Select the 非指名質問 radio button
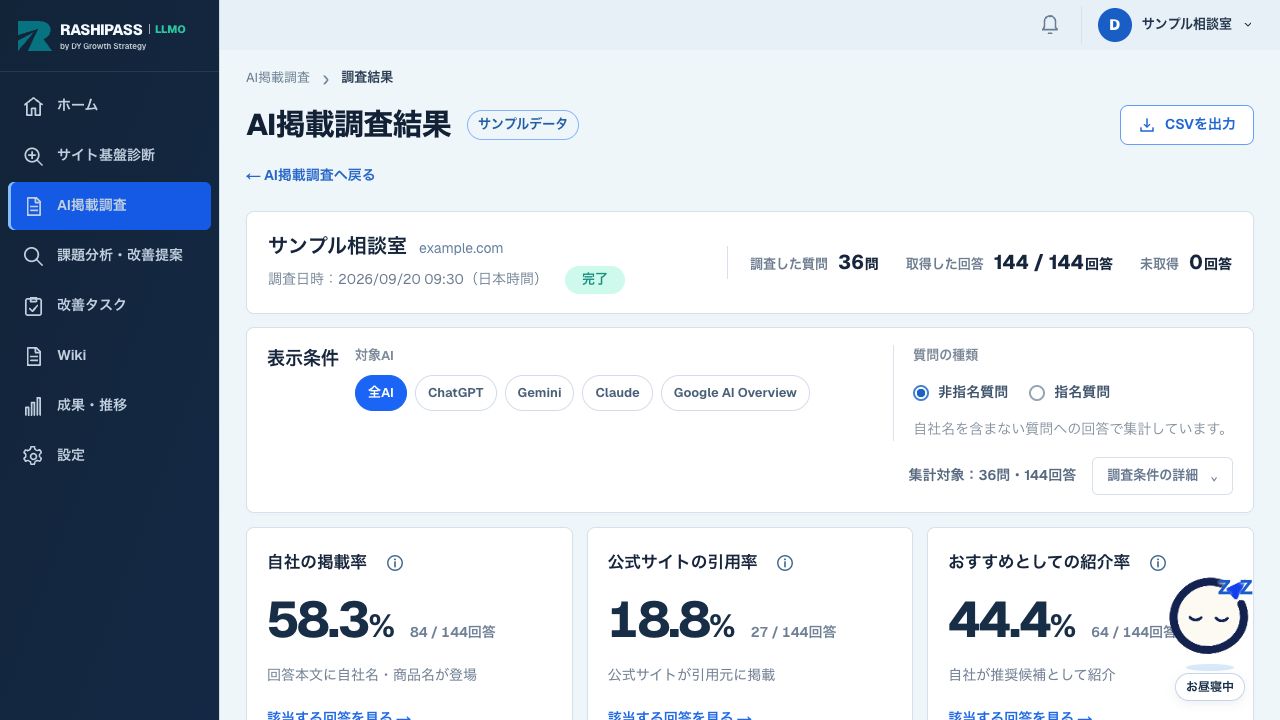Viewport: 1280px width, 720px height. coord(921,393)
